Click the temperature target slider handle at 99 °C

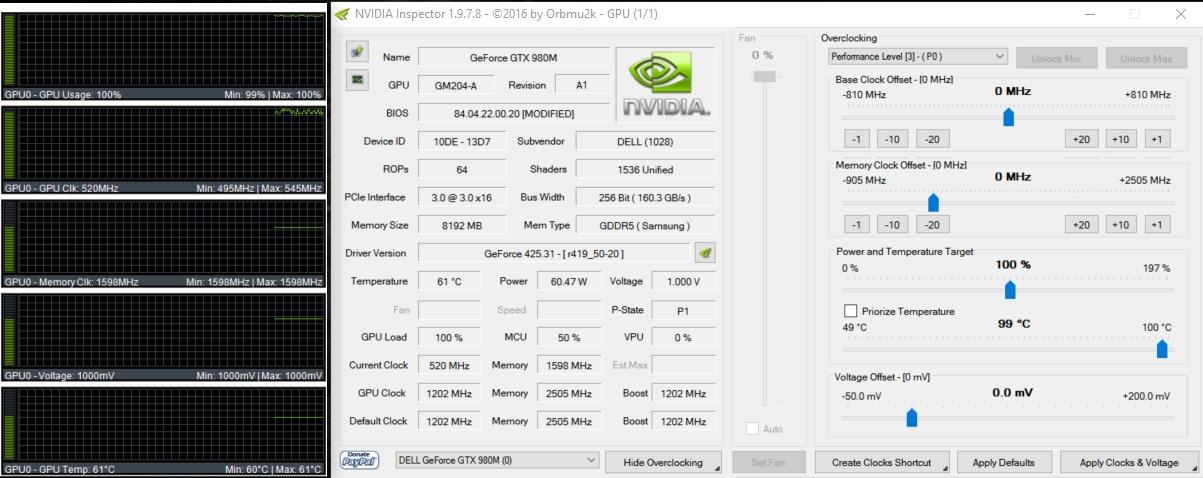coord(1162,348)
